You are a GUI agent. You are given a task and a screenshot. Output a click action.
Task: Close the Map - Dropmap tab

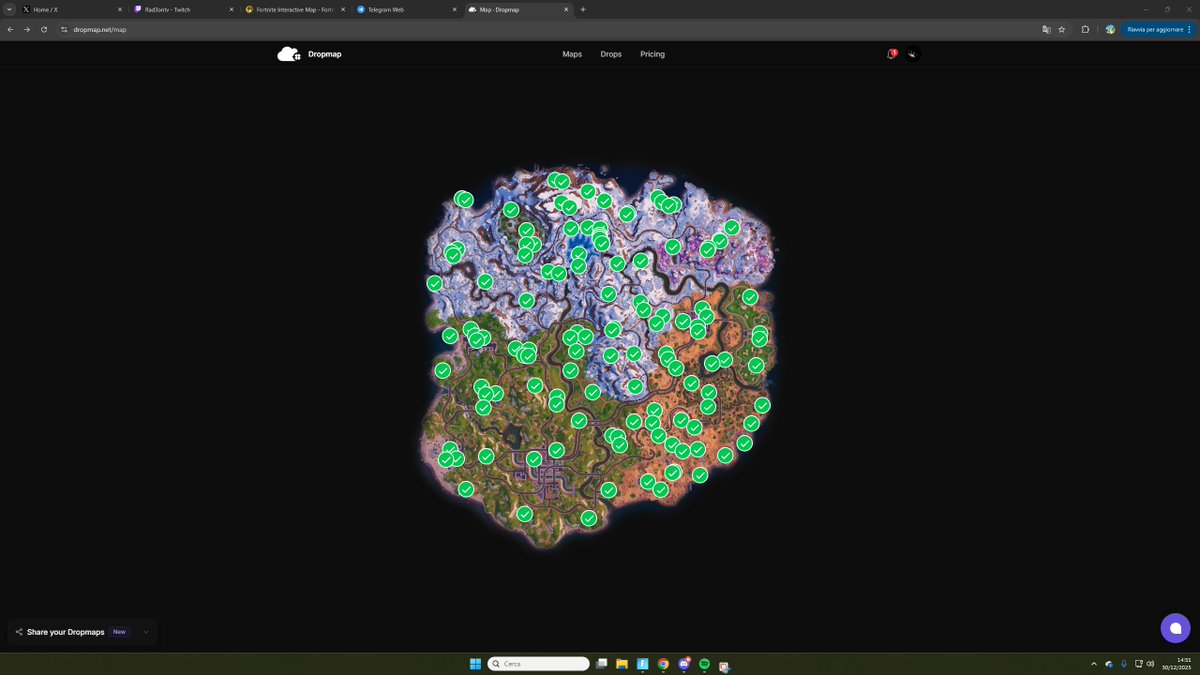point(567,9)
